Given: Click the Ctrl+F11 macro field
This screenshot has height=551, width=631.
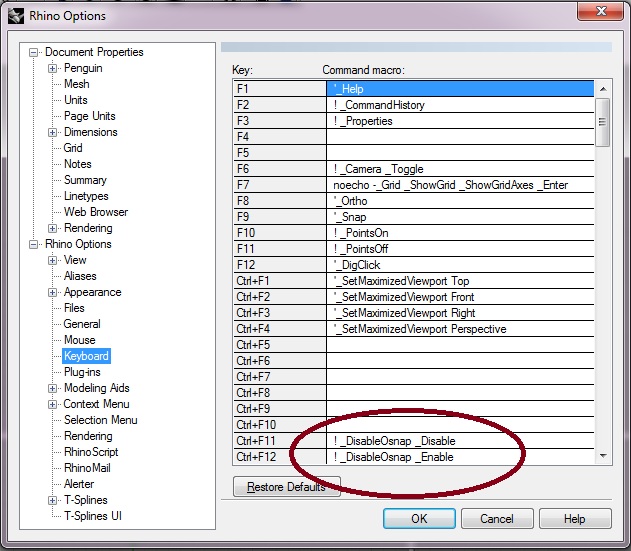Looking at the screenshot, I should click(460, 441).
